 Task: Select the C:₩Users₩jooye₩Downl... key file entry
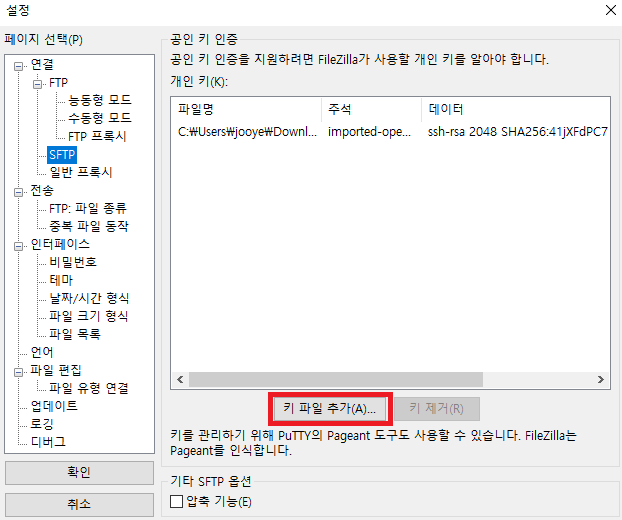[x=247, y=132]
